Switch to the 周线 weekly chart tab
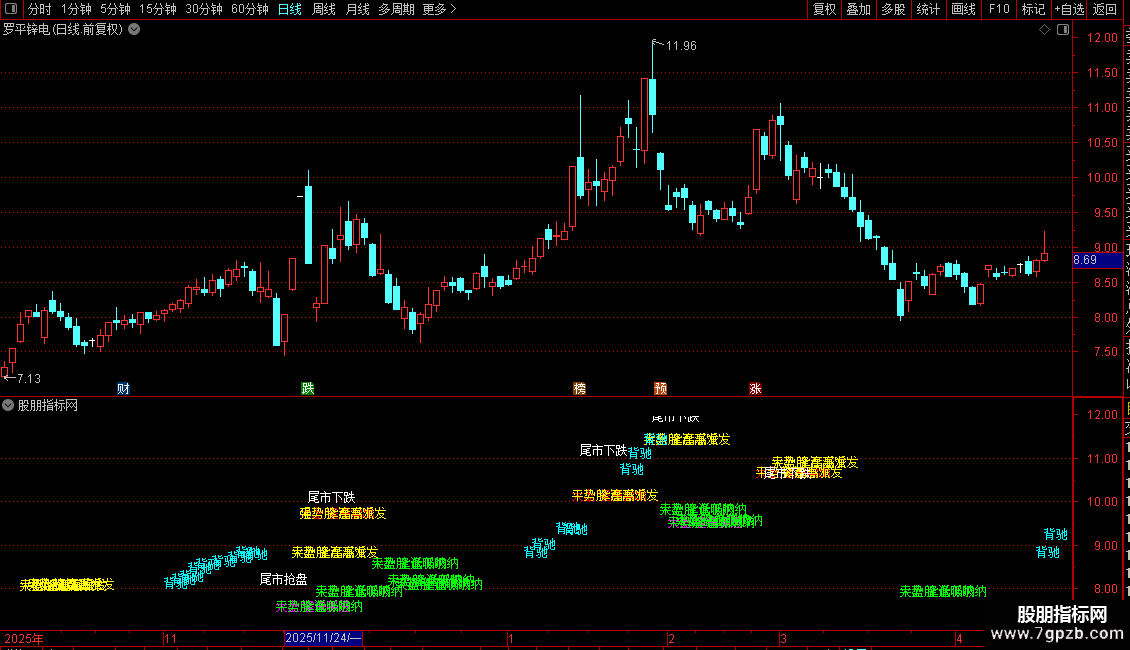The width and height of the screenshot is (1130, 650). click(x=324, y=9)
